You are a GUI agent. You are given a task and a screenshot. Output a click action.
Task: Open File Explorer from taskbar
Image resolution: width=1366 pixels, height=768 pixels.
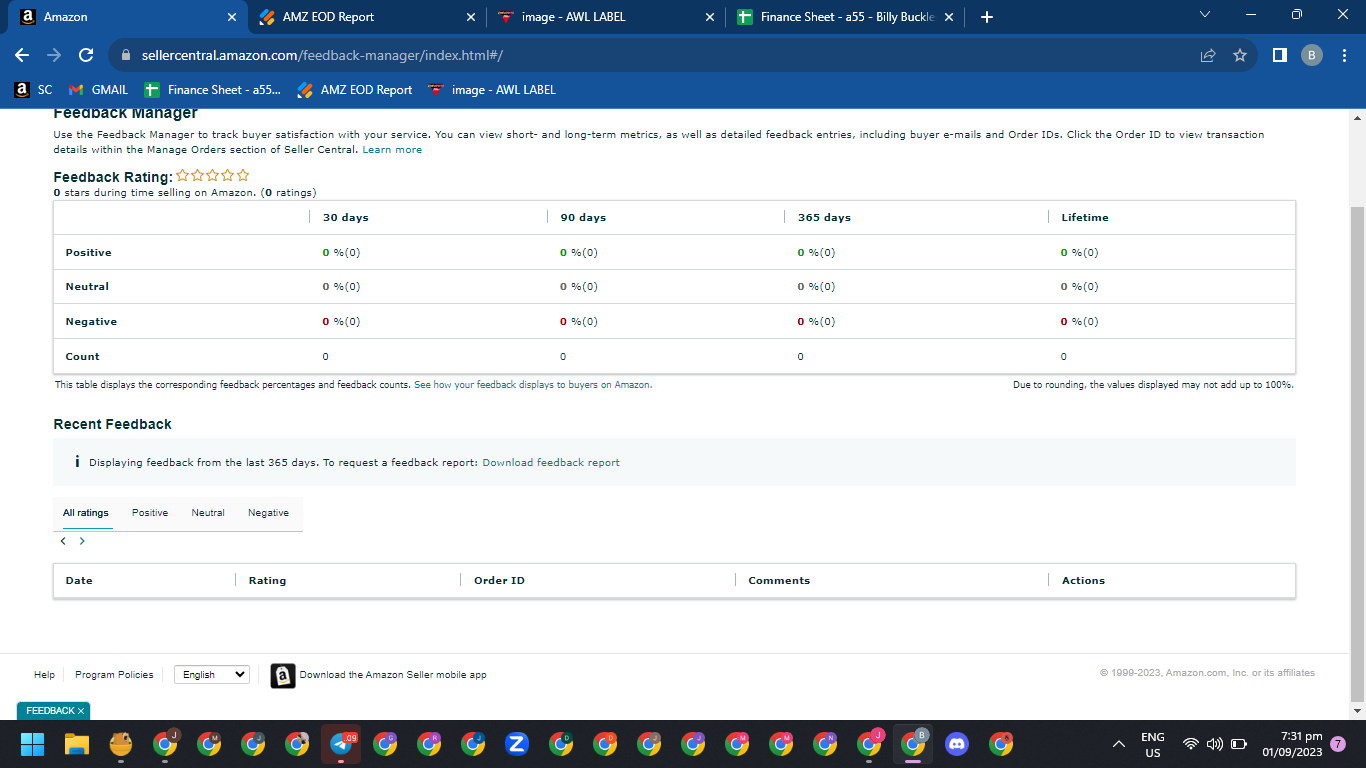pos(77,744)
